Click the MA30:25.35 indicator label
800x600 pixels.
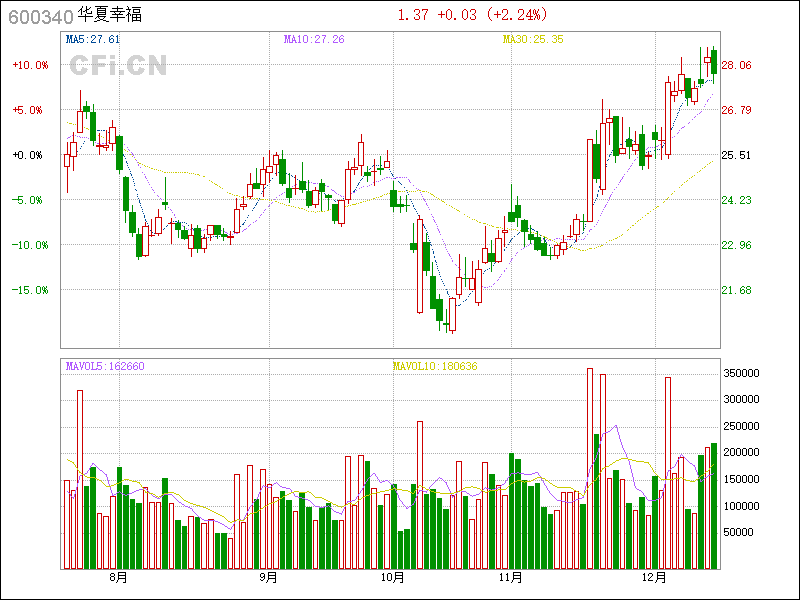tap(533, 39)
